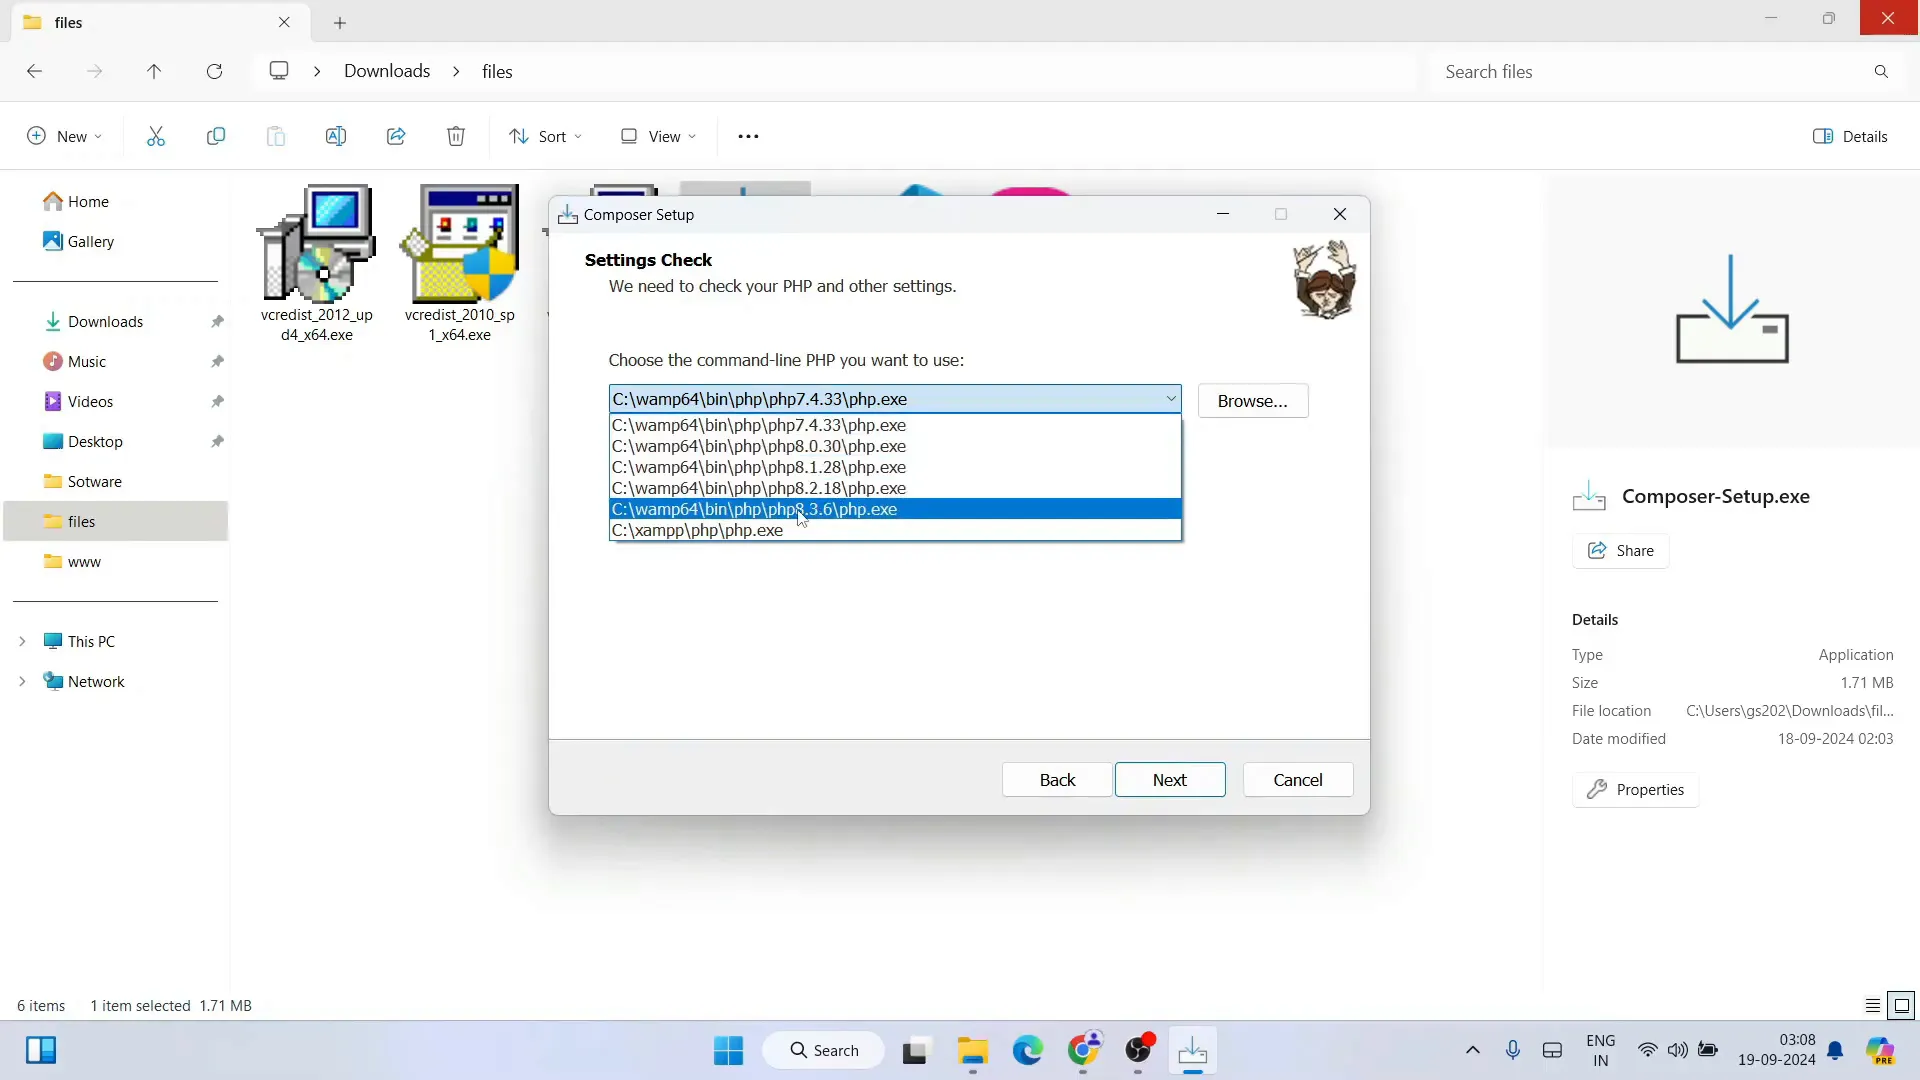Open the taskbar clock and date
Screen dimensions: 1920x1080
1776,1050
